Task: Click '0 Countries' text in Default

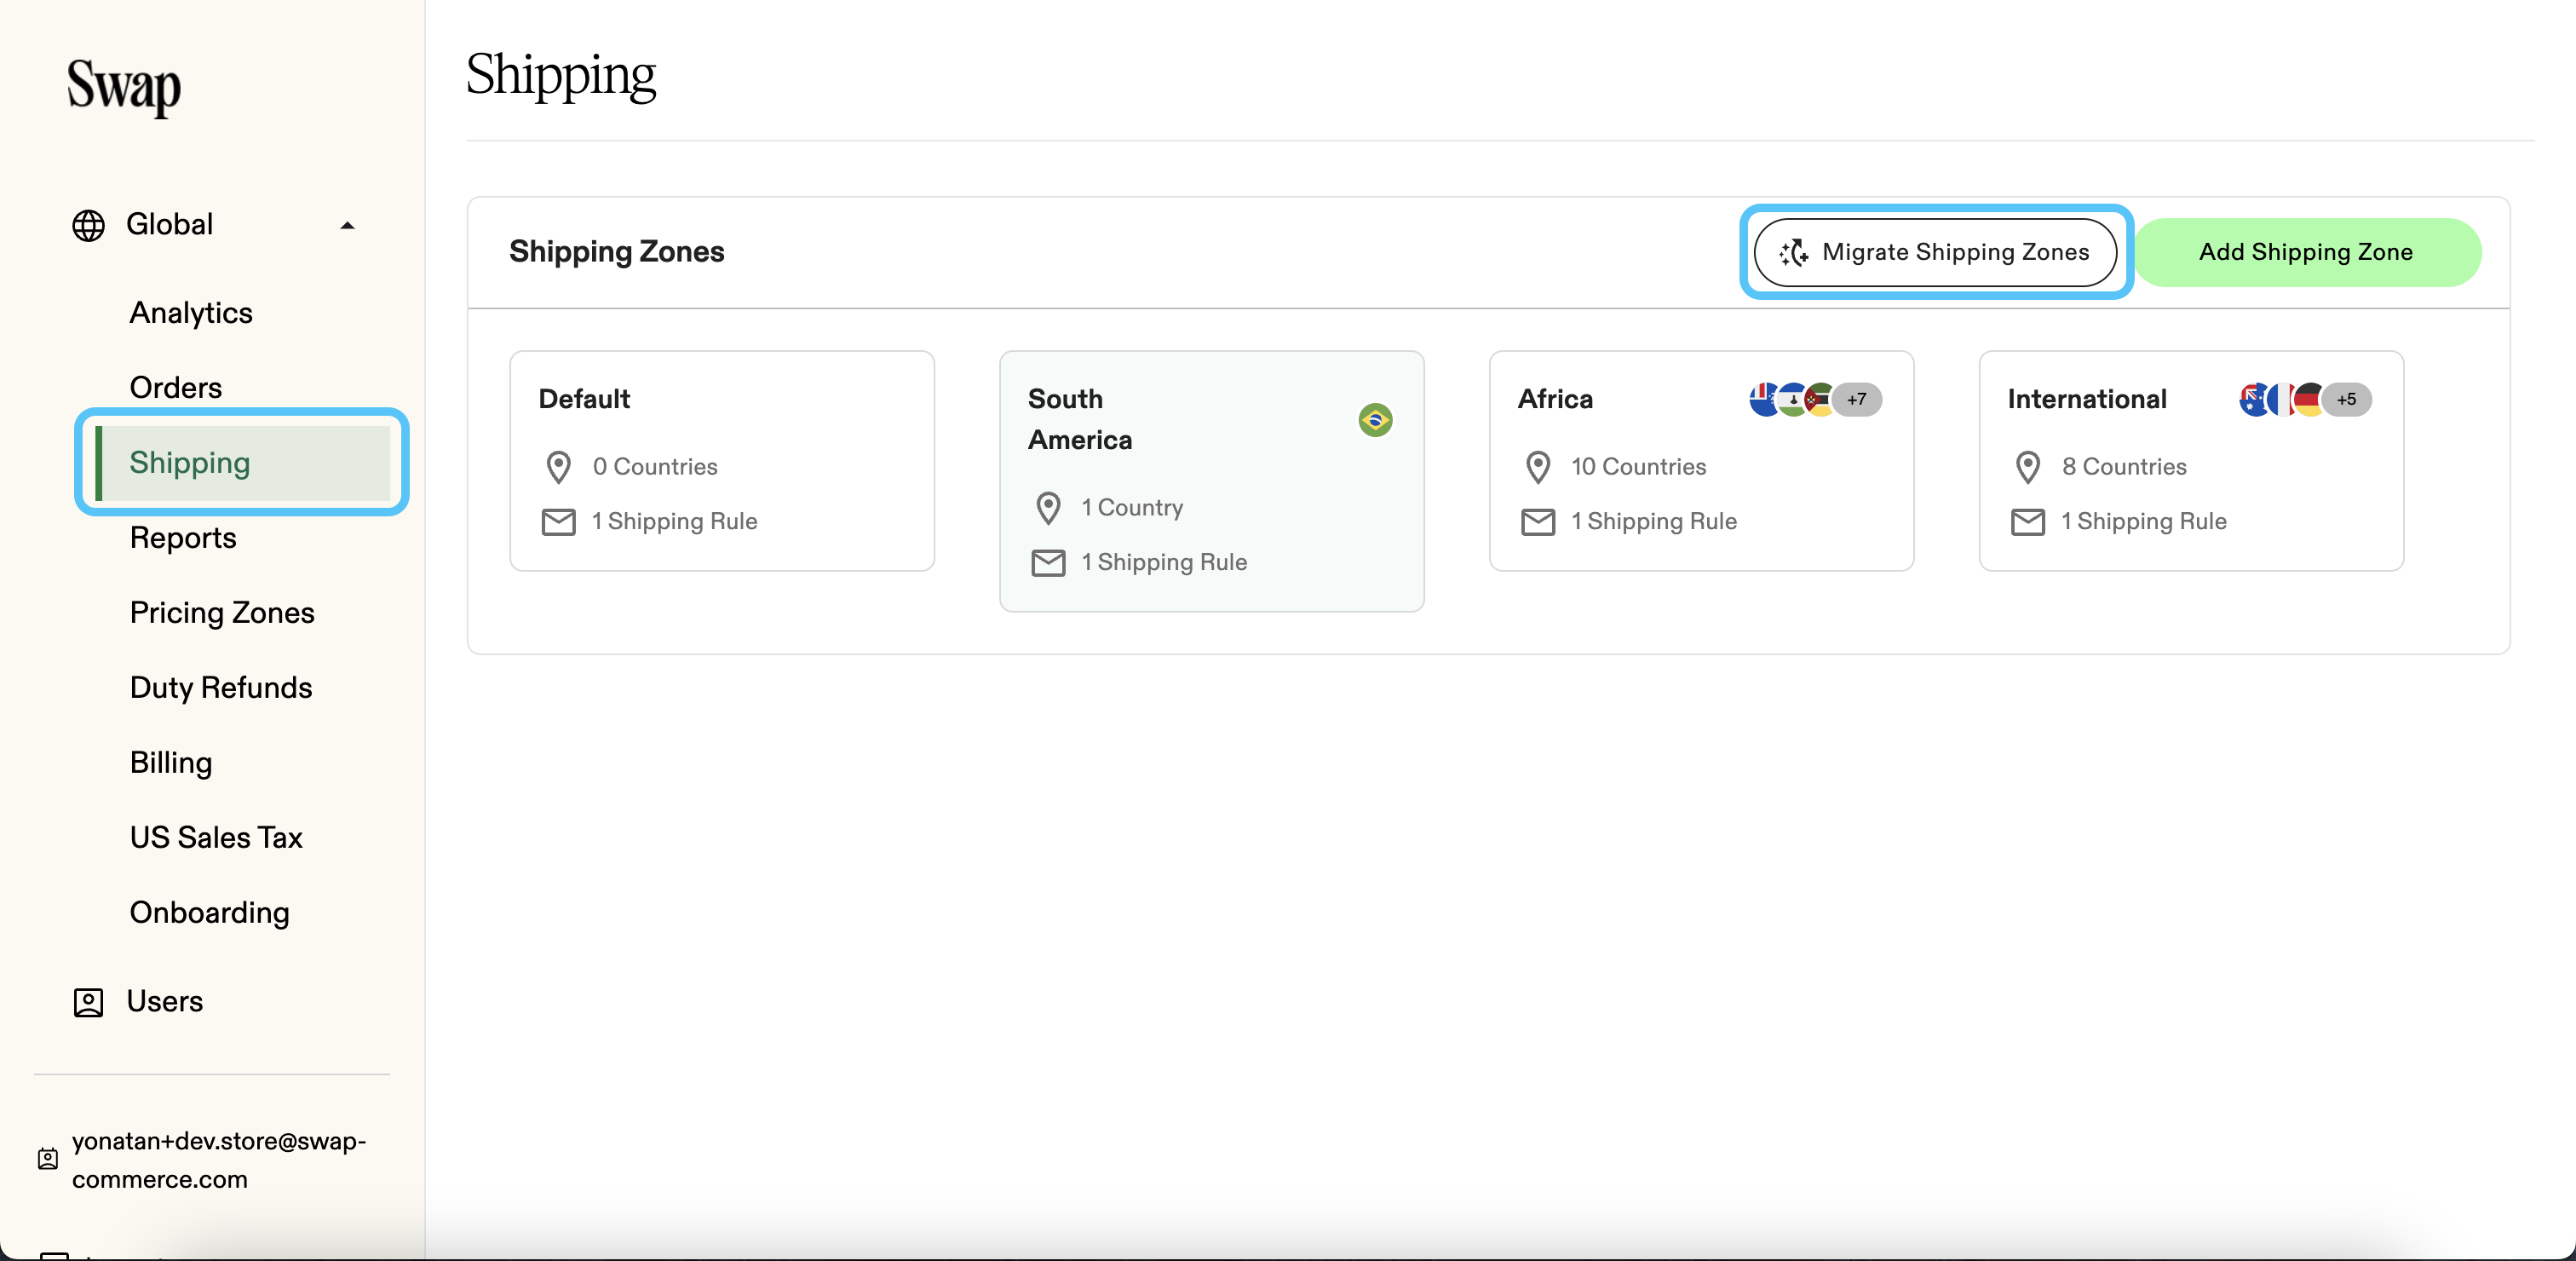Action: (655, 467)
